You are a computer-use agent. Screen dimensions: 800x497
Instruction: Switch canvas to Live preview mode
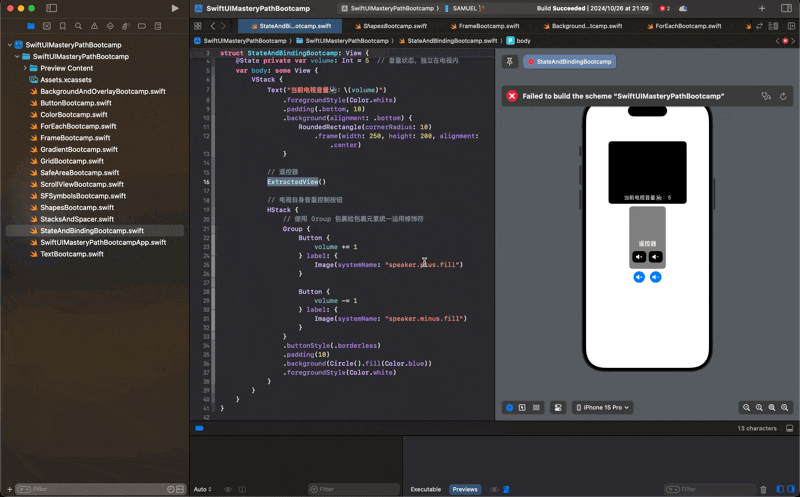[509, 408]
